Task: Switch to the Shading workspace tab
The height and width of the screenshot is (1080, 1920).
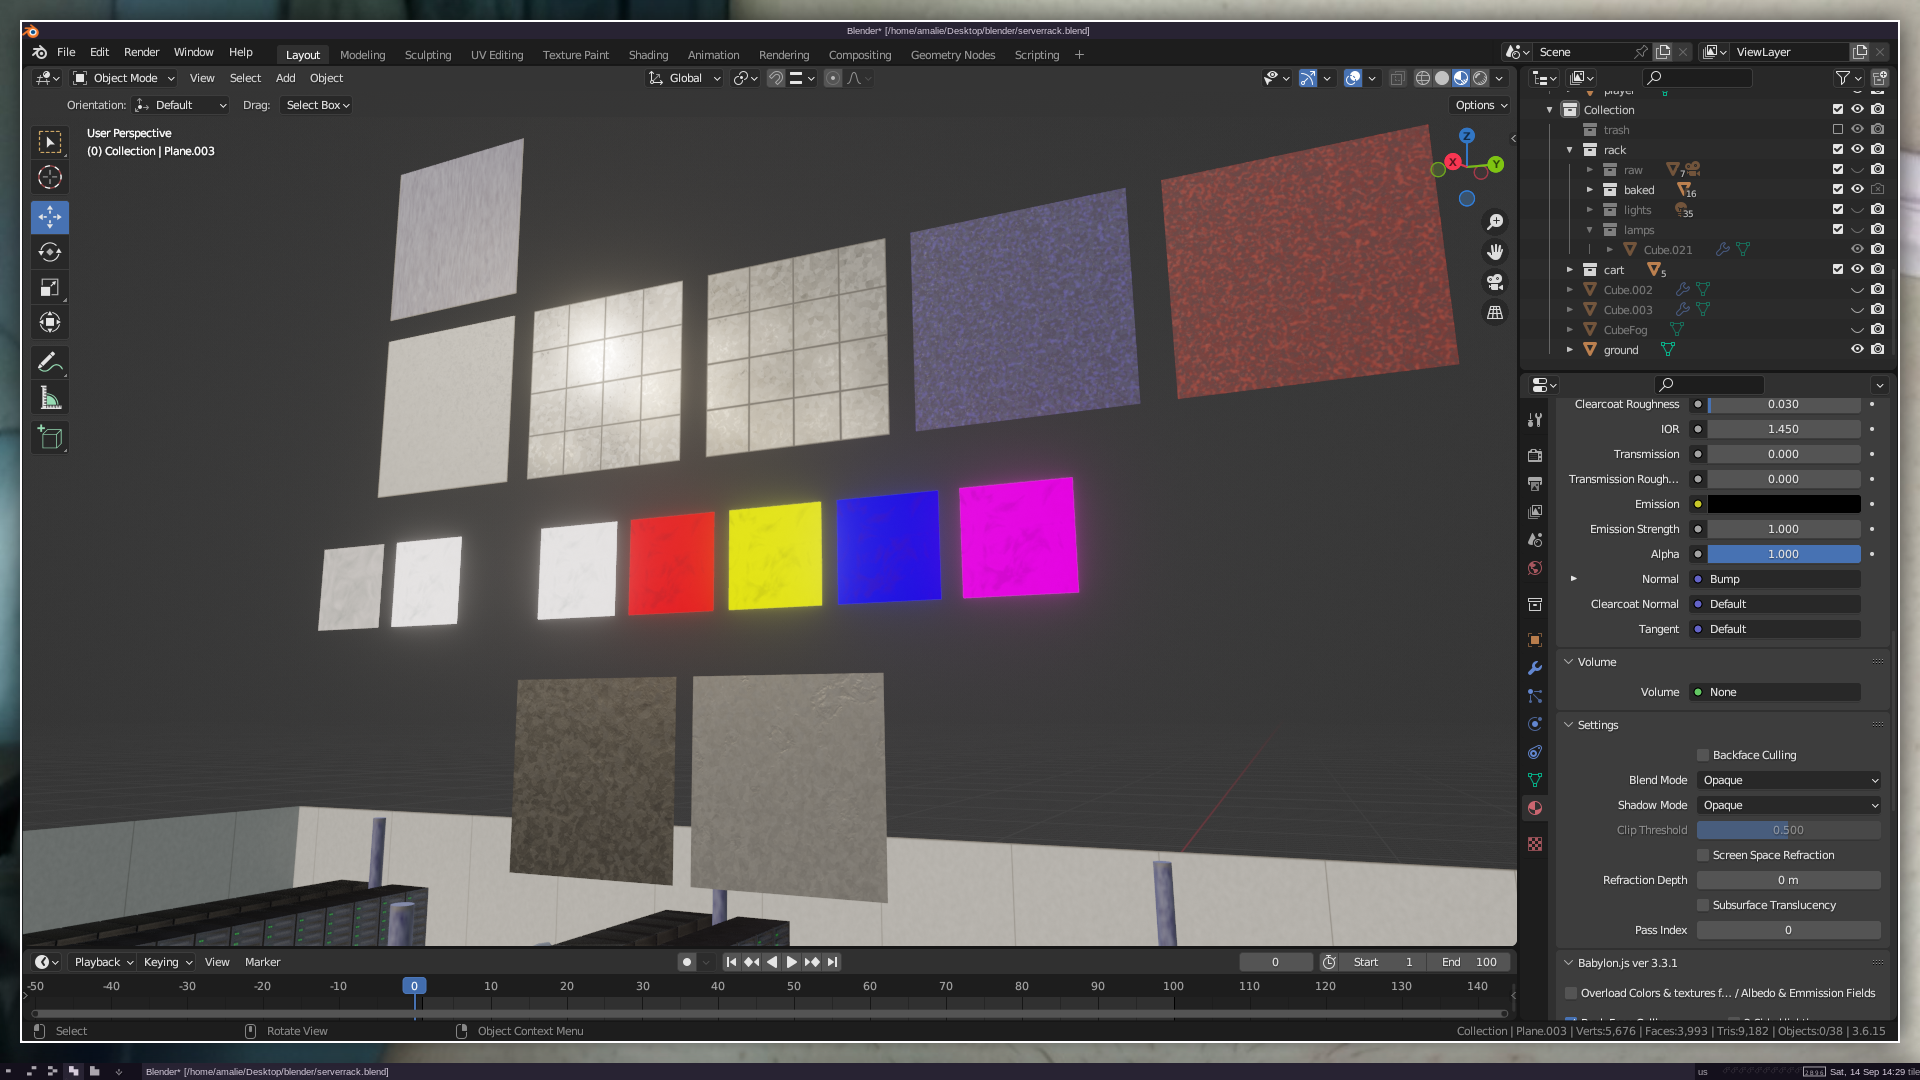Action: [648, 55]
